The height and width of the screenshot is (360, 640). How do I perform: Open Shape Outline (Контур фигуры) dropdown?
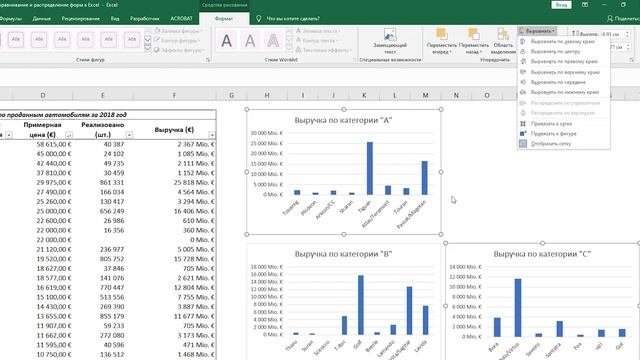177,40
